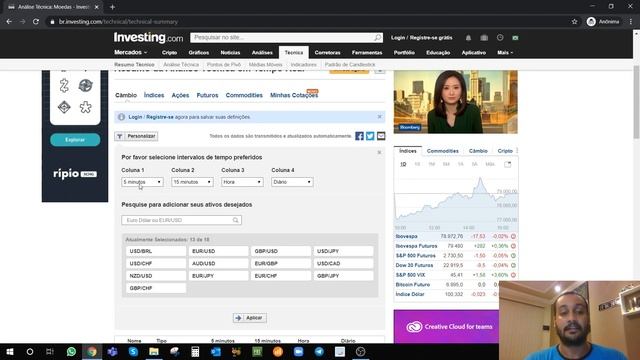Click the magnifier in asset search field
640x360 pixels.
click(236, 220)
